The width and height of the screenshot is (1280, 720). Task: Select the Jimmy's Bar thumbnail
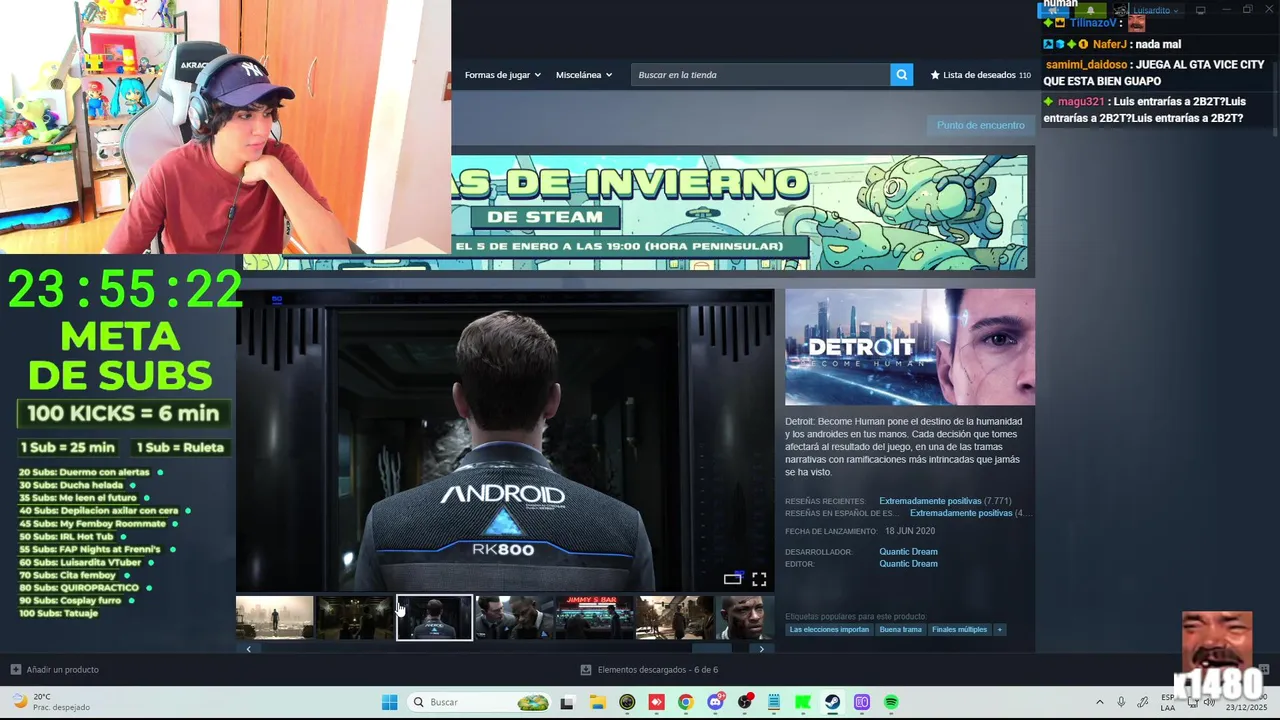click(x=594, y=618)
